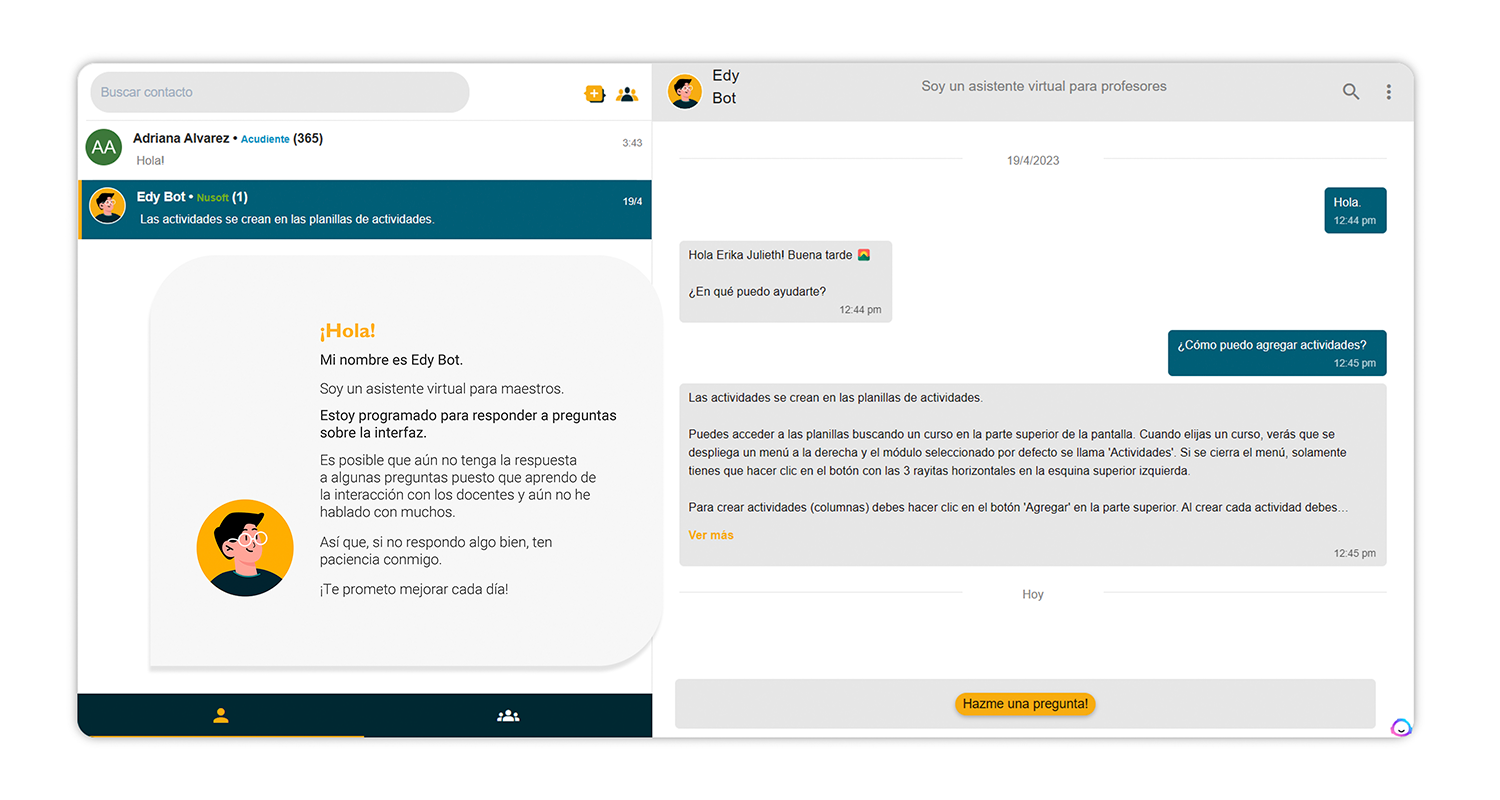Click the '¿Cómo puedo agregar actividades?' message bubble
Image resolution: width=1500 pixels, height=800 pixels.
point(1276,353)
